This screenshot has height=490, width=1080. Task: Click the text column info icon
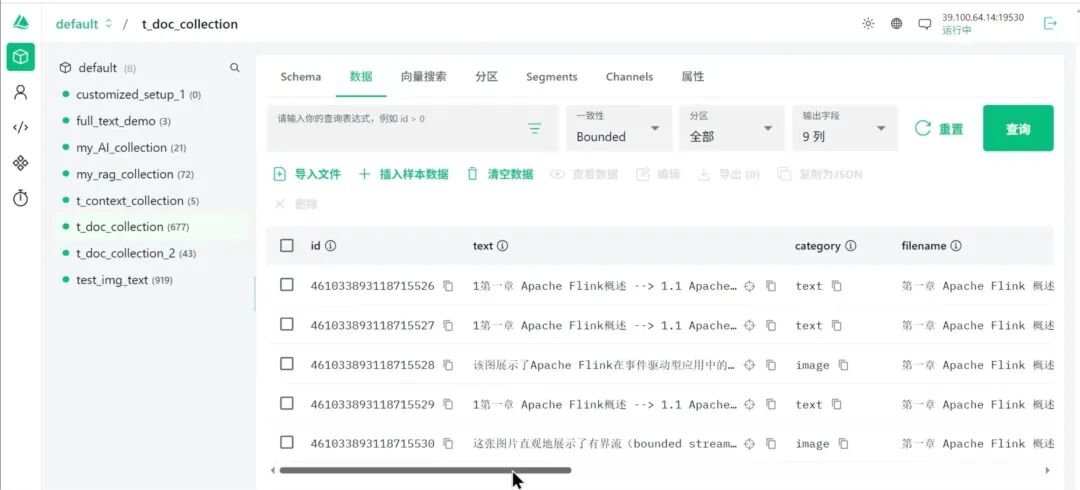tap(502, 246)
